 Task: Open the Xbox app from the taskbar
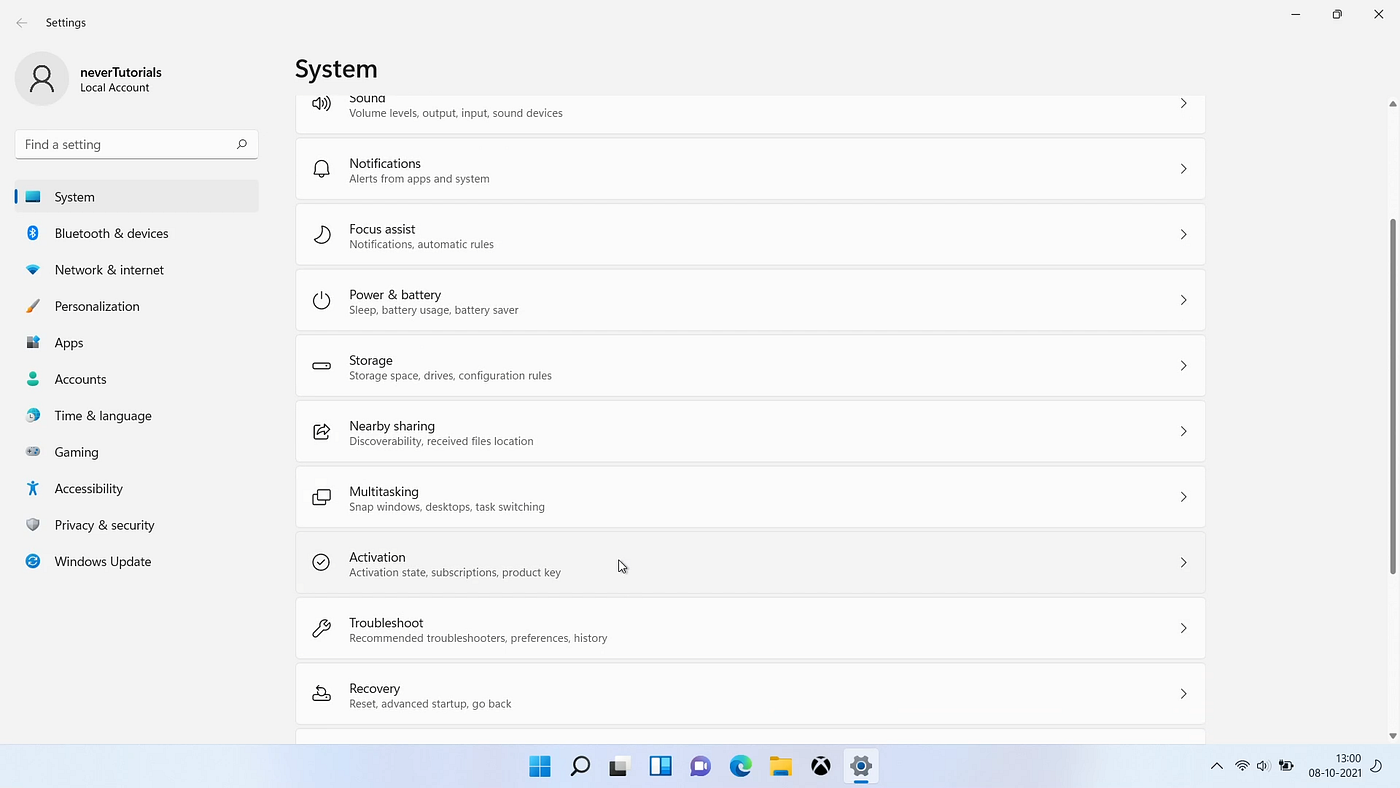820,765
